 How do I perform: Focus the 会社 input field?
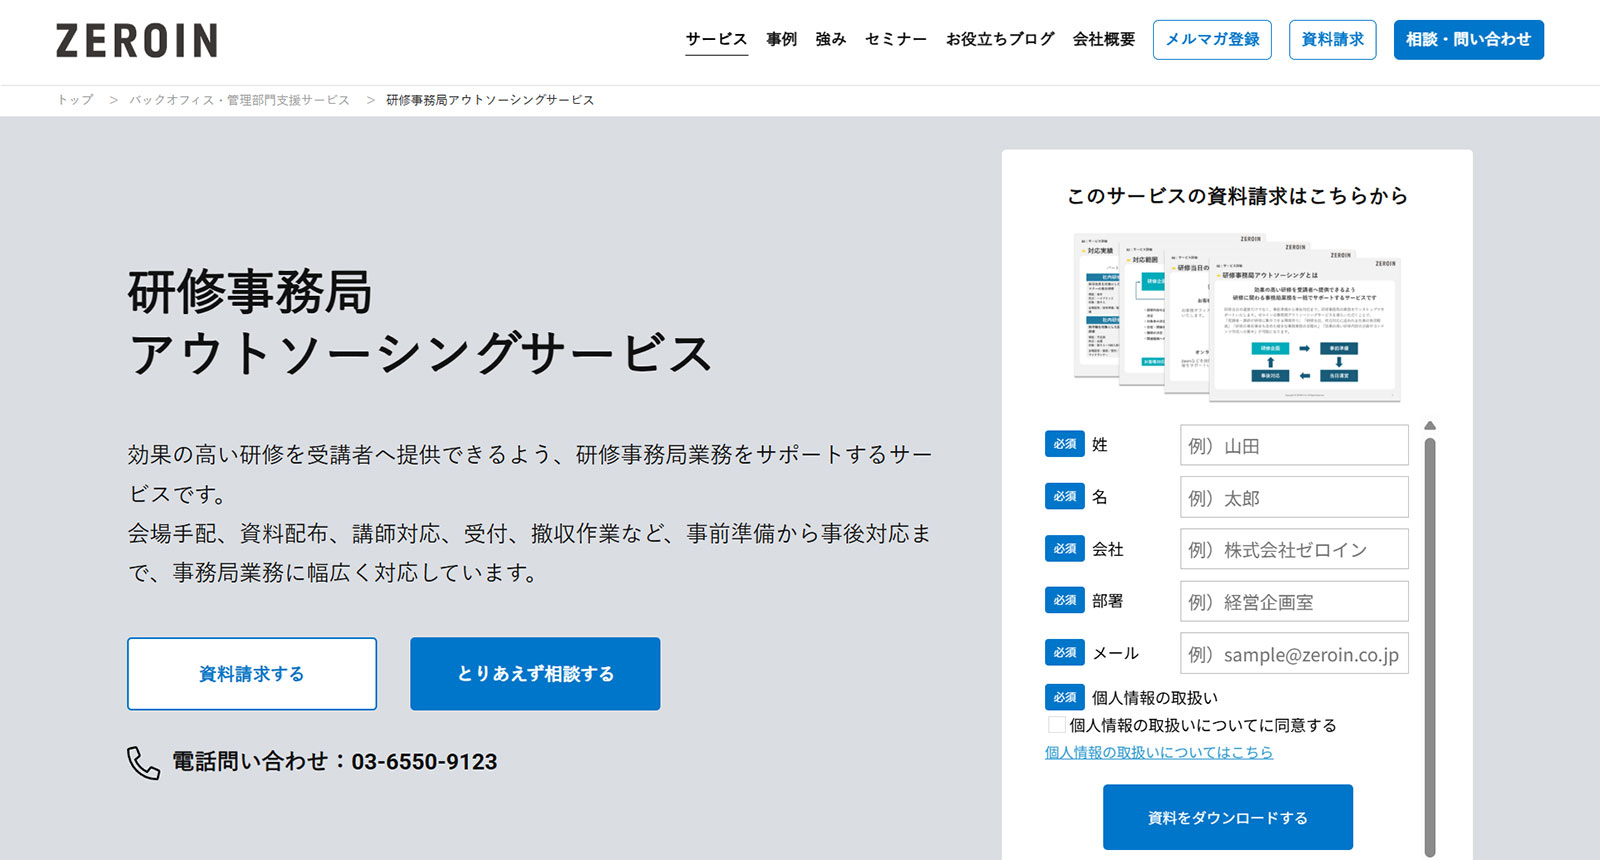tap(1294, 549)
